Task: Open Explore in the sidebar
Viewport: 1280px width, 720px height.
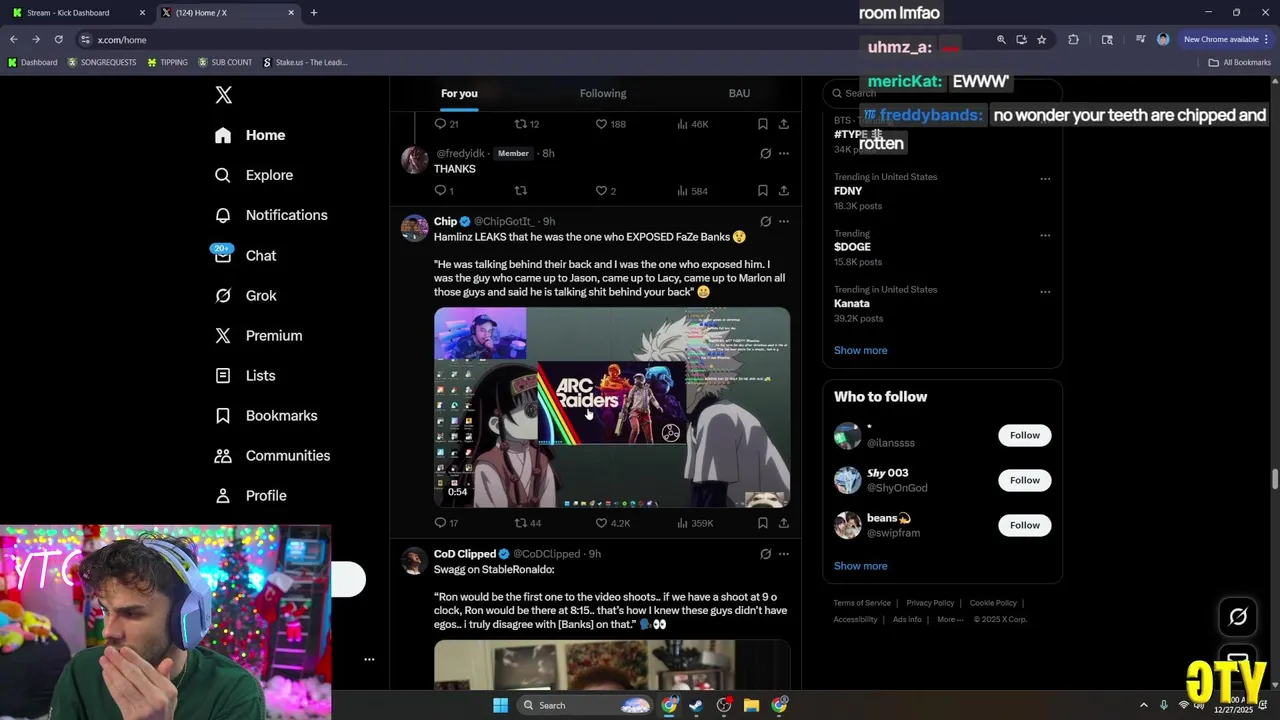Action: click(254, 175)
